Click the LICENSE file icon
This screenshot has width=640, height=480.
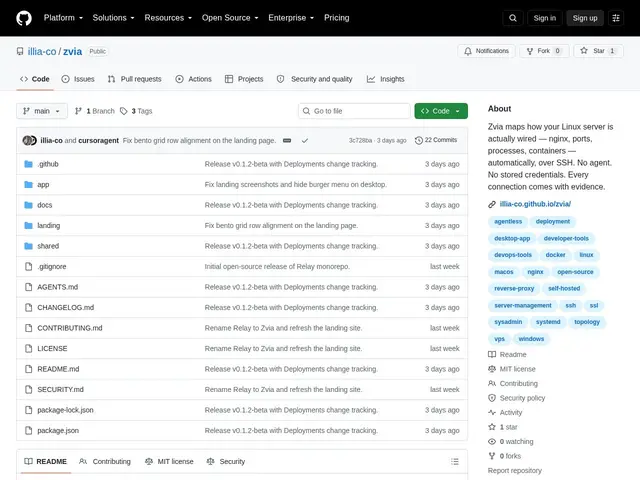28,349
